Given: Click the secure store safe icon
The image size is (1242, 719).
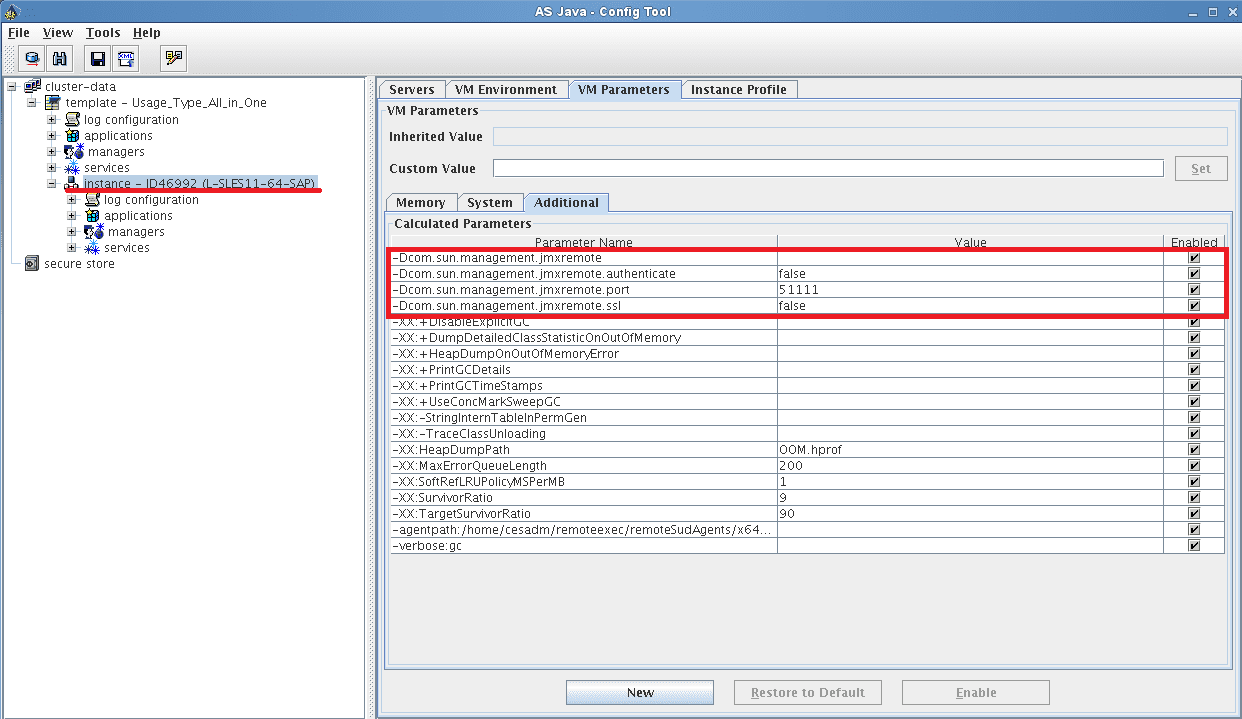Looking at the screenshot, I should click(x=32, y=263).
